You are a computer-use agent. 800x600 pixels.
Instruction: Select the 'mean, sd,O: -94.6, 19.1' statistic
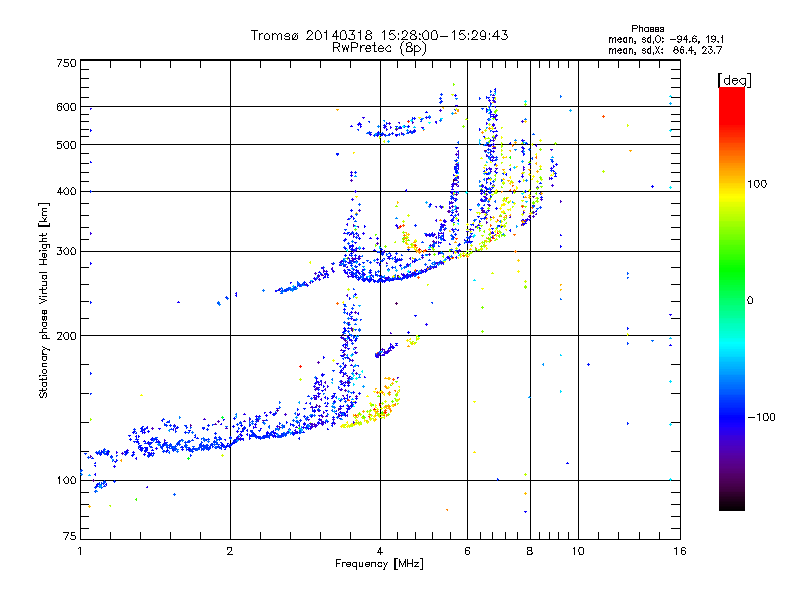[x=666, y=39]
